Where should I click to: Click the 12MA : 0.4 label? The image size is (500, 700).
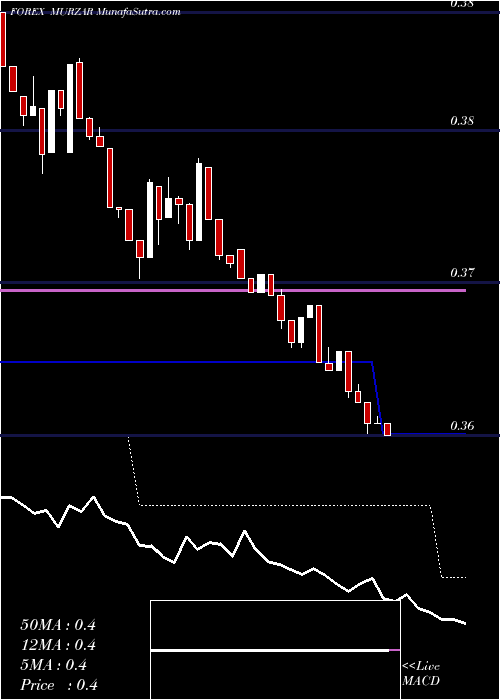(58, 645)
